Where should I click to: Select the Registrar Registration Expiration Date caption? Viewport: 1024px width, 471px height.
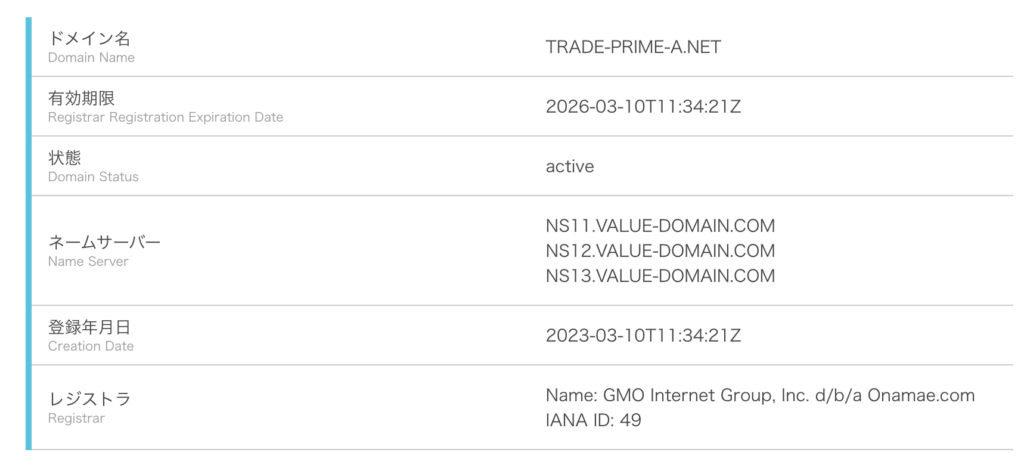pyautogui.click(x=165, y=117)
